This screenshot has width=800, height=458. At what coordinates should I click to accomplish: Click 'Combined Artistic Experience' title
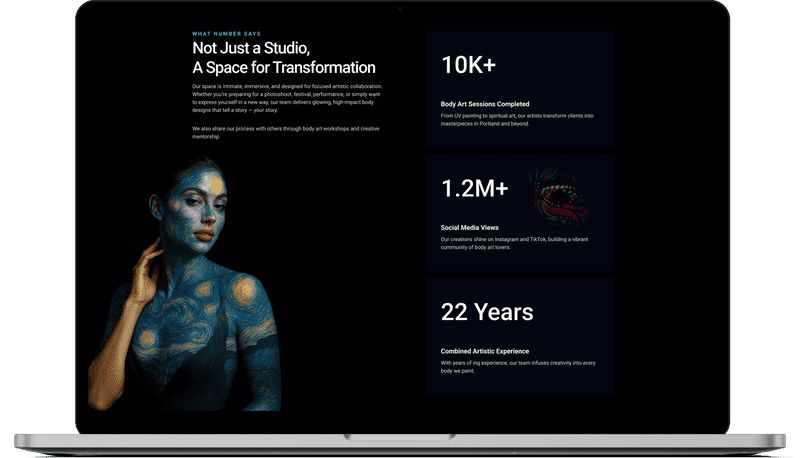485,351
